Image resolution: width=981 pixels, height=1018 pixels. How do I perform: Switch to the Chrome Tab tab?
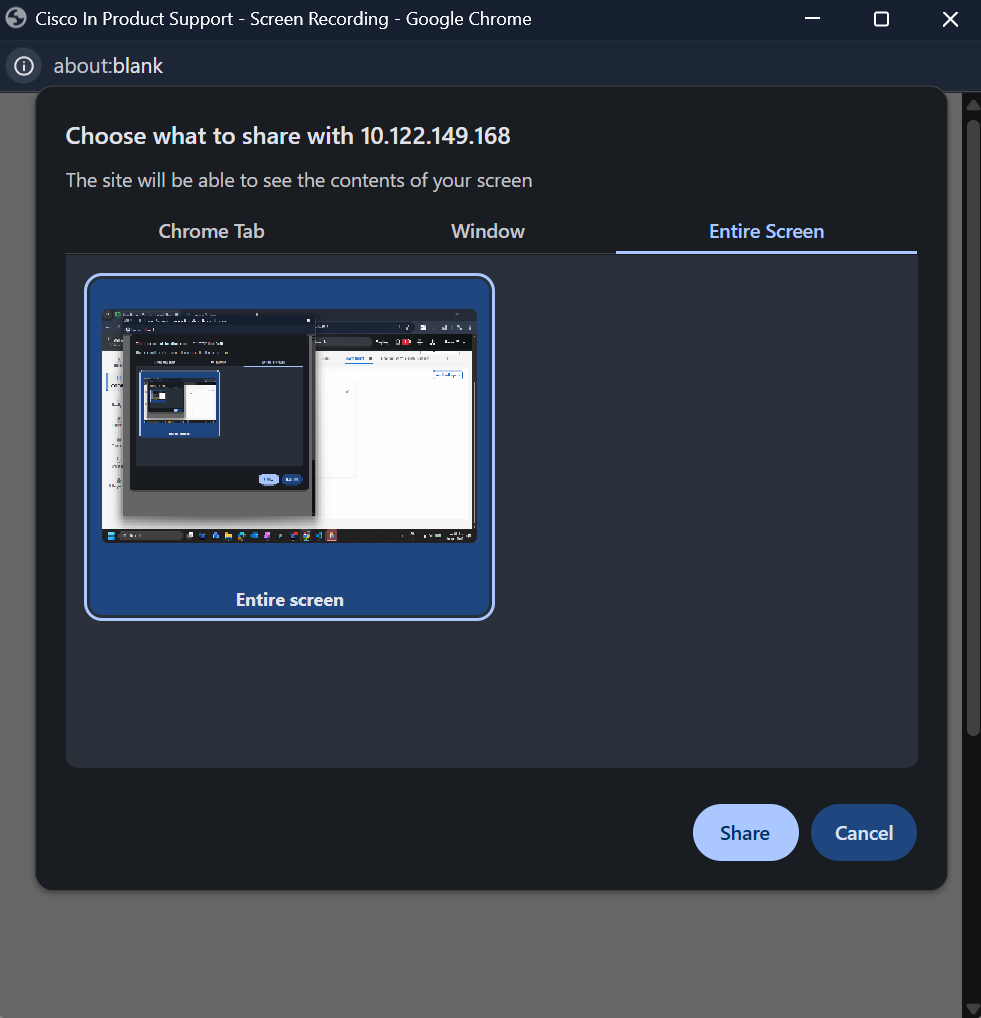(x=211, y=231)
